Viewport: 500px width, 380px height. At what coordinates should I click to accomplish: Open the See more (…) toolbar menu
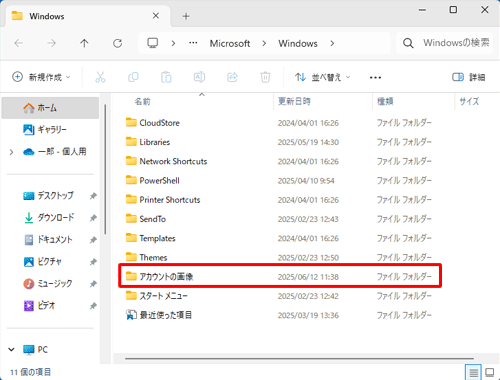(375, 78)
